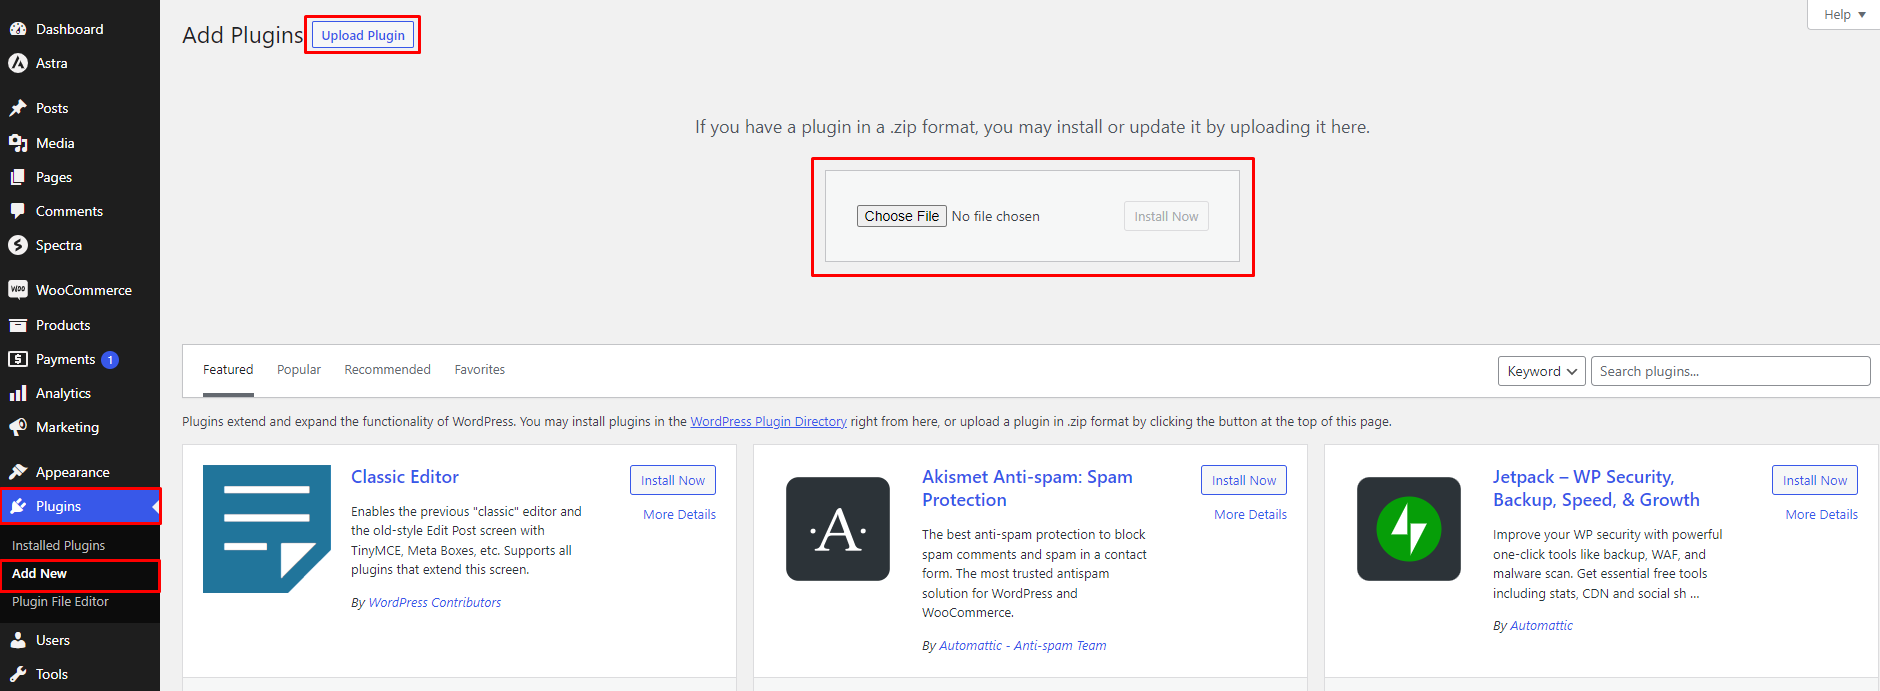Click the Appearance paintbrush icon
The height and width of the screenshot is (691, 1880).
click(18, 472)
